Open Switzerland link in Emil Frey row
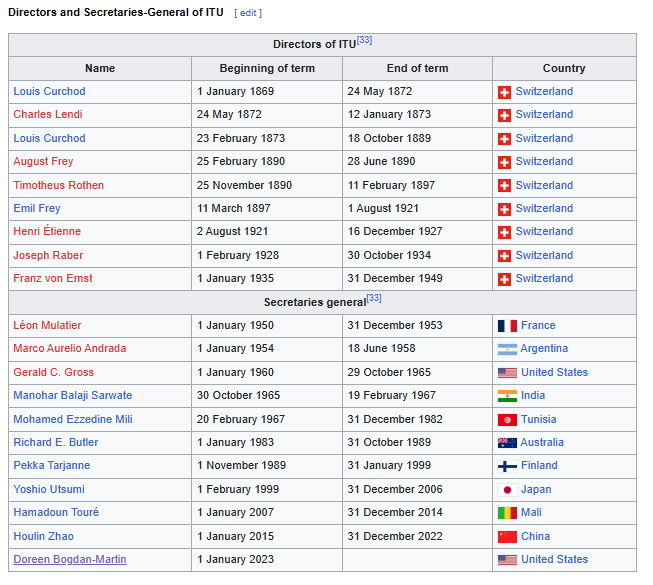653x585 pixels. point(544,208)
